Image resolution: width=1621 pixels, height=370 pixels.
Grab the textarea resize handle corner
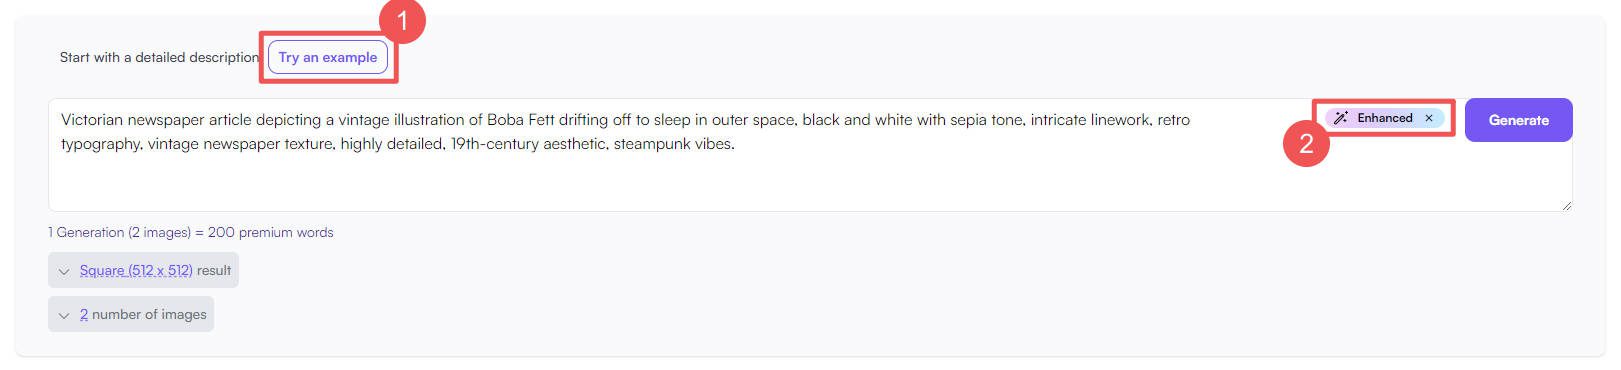pos(1566,205)
